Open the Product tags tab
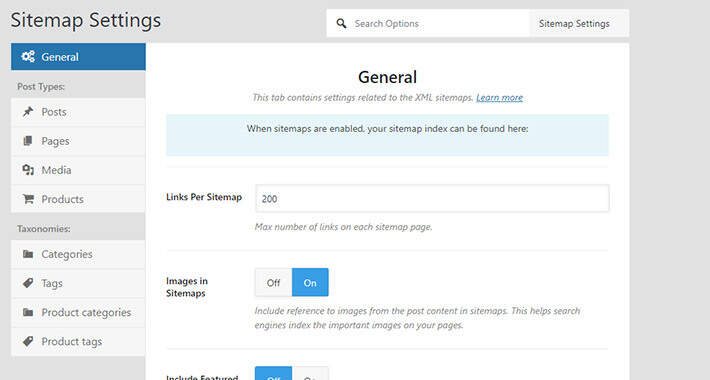The image size is (710, 380). pos(78,341)
